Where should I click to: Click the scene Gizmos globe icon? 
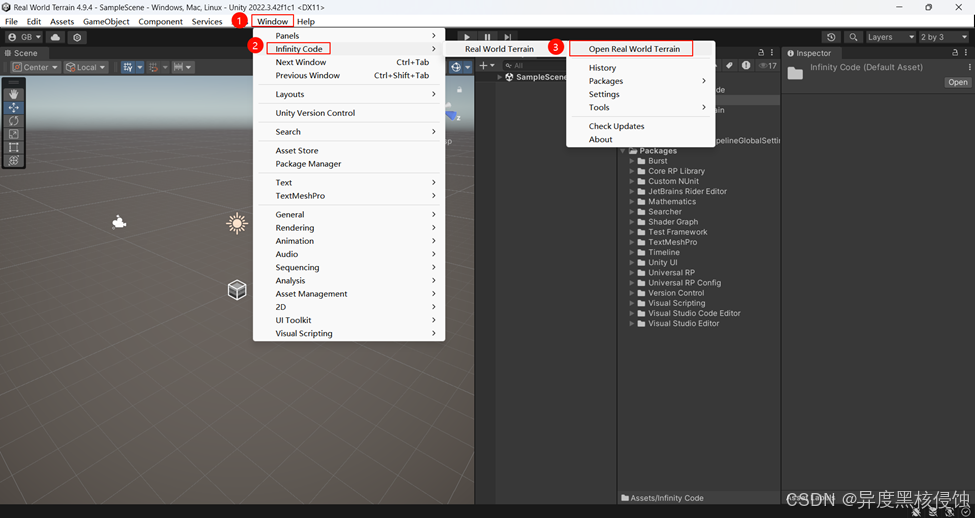[x=456, y=67]
